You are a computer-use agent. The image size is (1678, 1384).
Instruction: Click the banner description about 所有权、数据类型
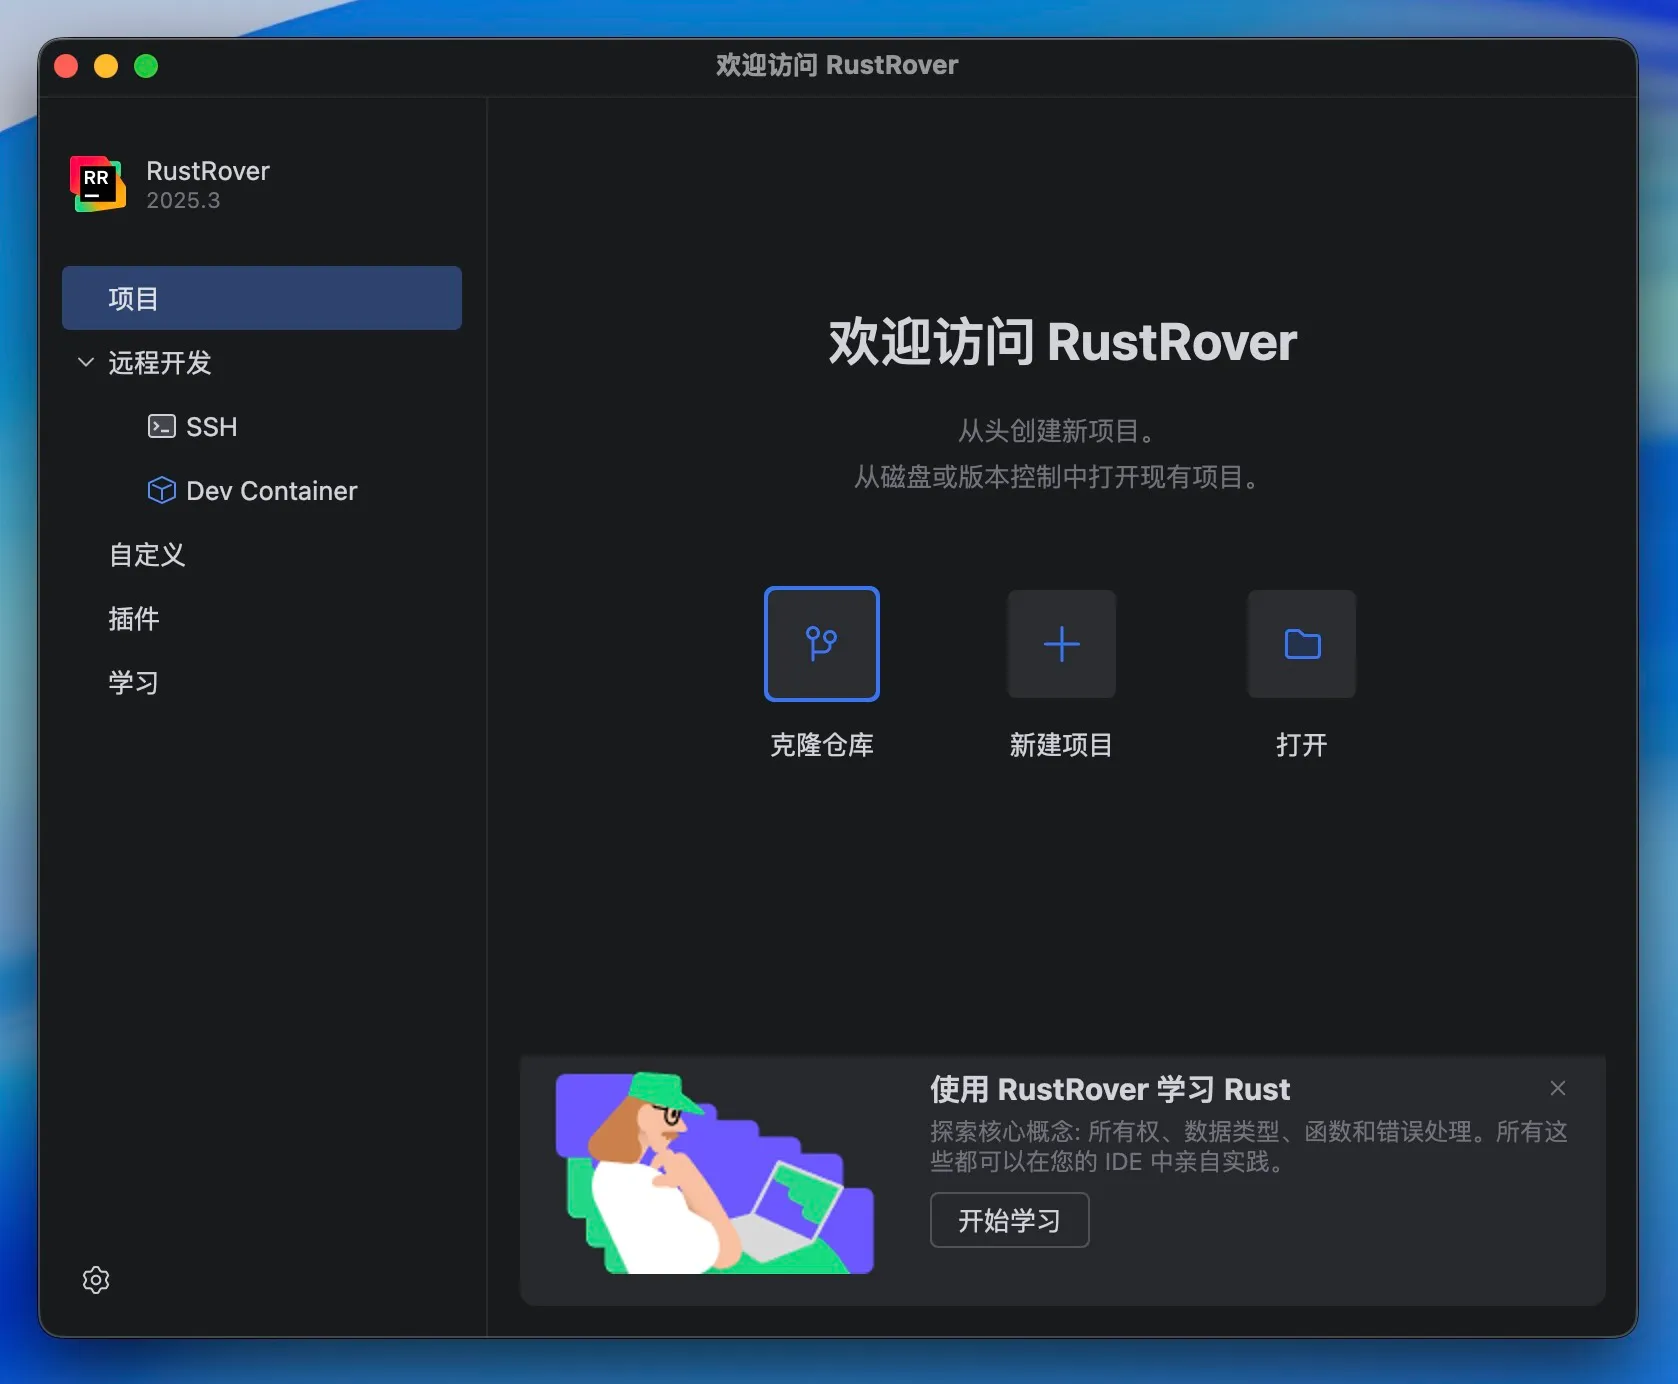point(1249,1147)
